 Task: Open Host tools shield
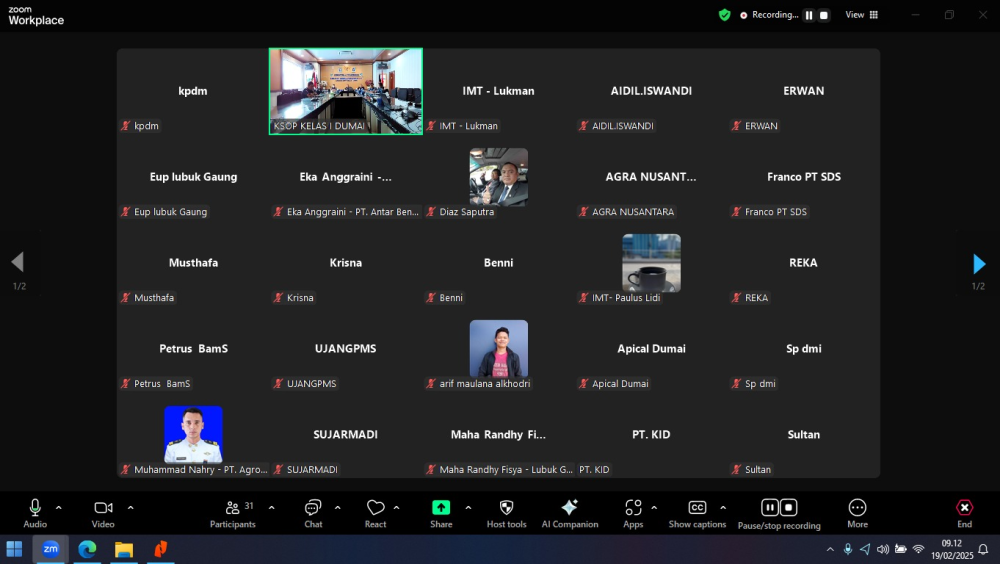[506, 514]
